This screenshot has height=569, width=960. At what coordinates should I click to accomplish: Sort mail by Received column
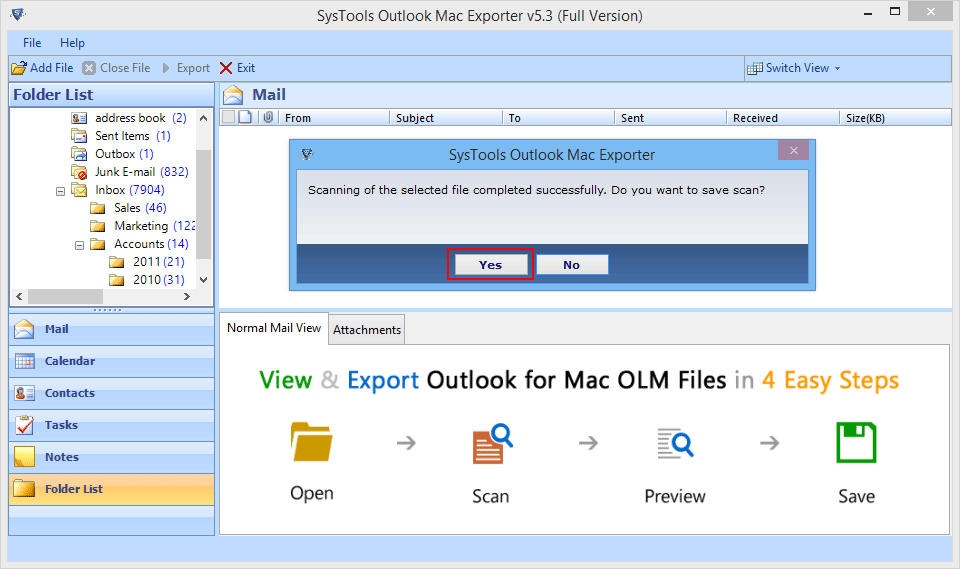[x=783, y=118]
